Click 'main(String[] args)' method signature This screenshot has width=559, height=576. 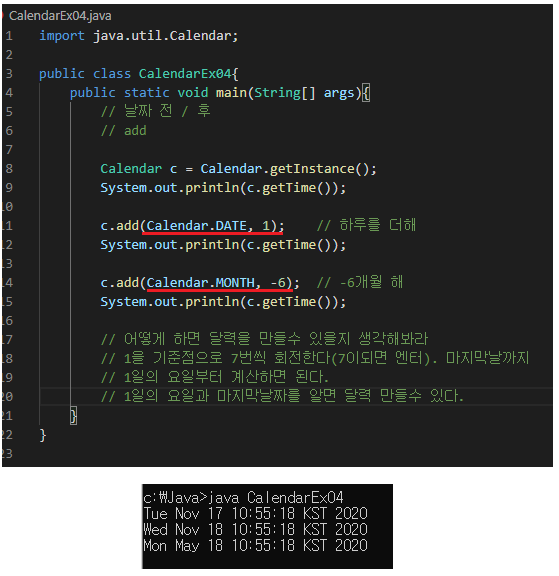[x=289, y=93]
